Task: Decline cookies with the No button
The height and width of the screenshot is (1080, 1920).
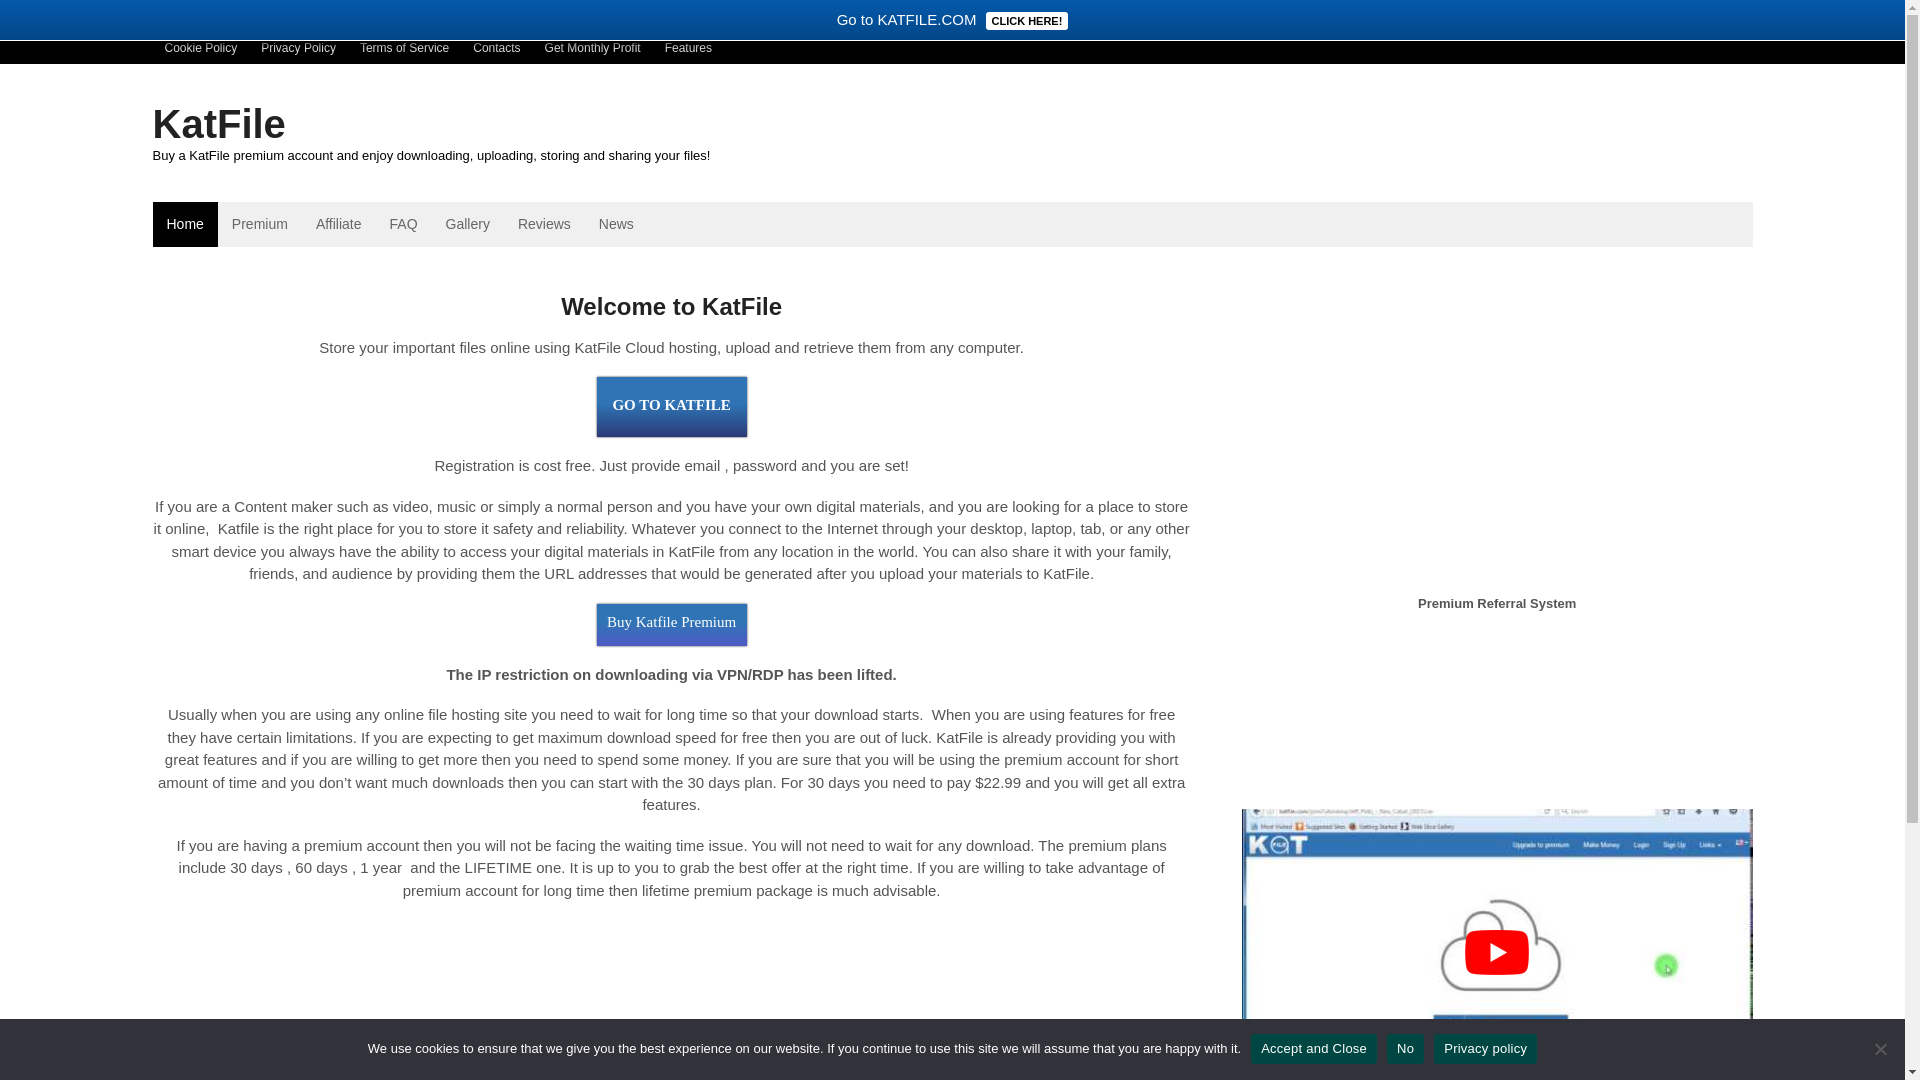Action: click(1405, 1048)
